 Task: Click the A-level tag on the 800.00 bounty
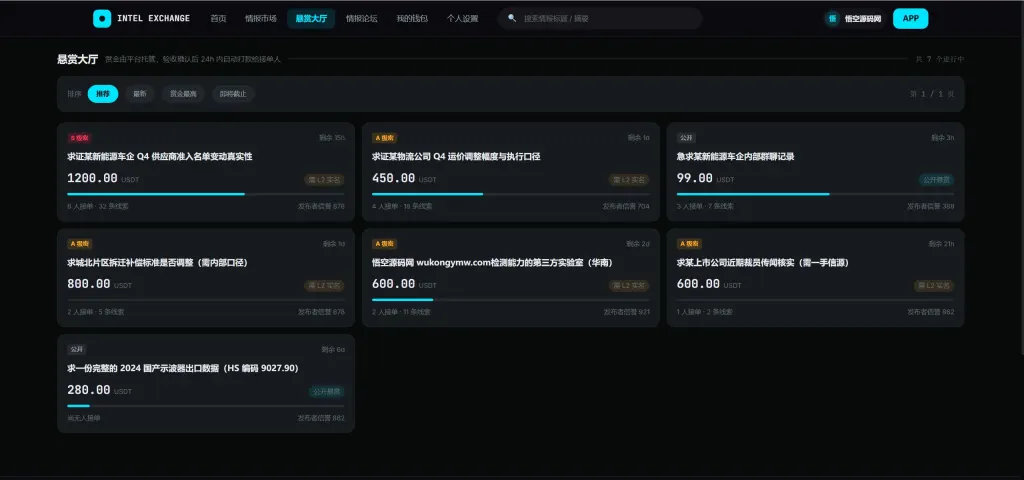click(x=80, y=244)
